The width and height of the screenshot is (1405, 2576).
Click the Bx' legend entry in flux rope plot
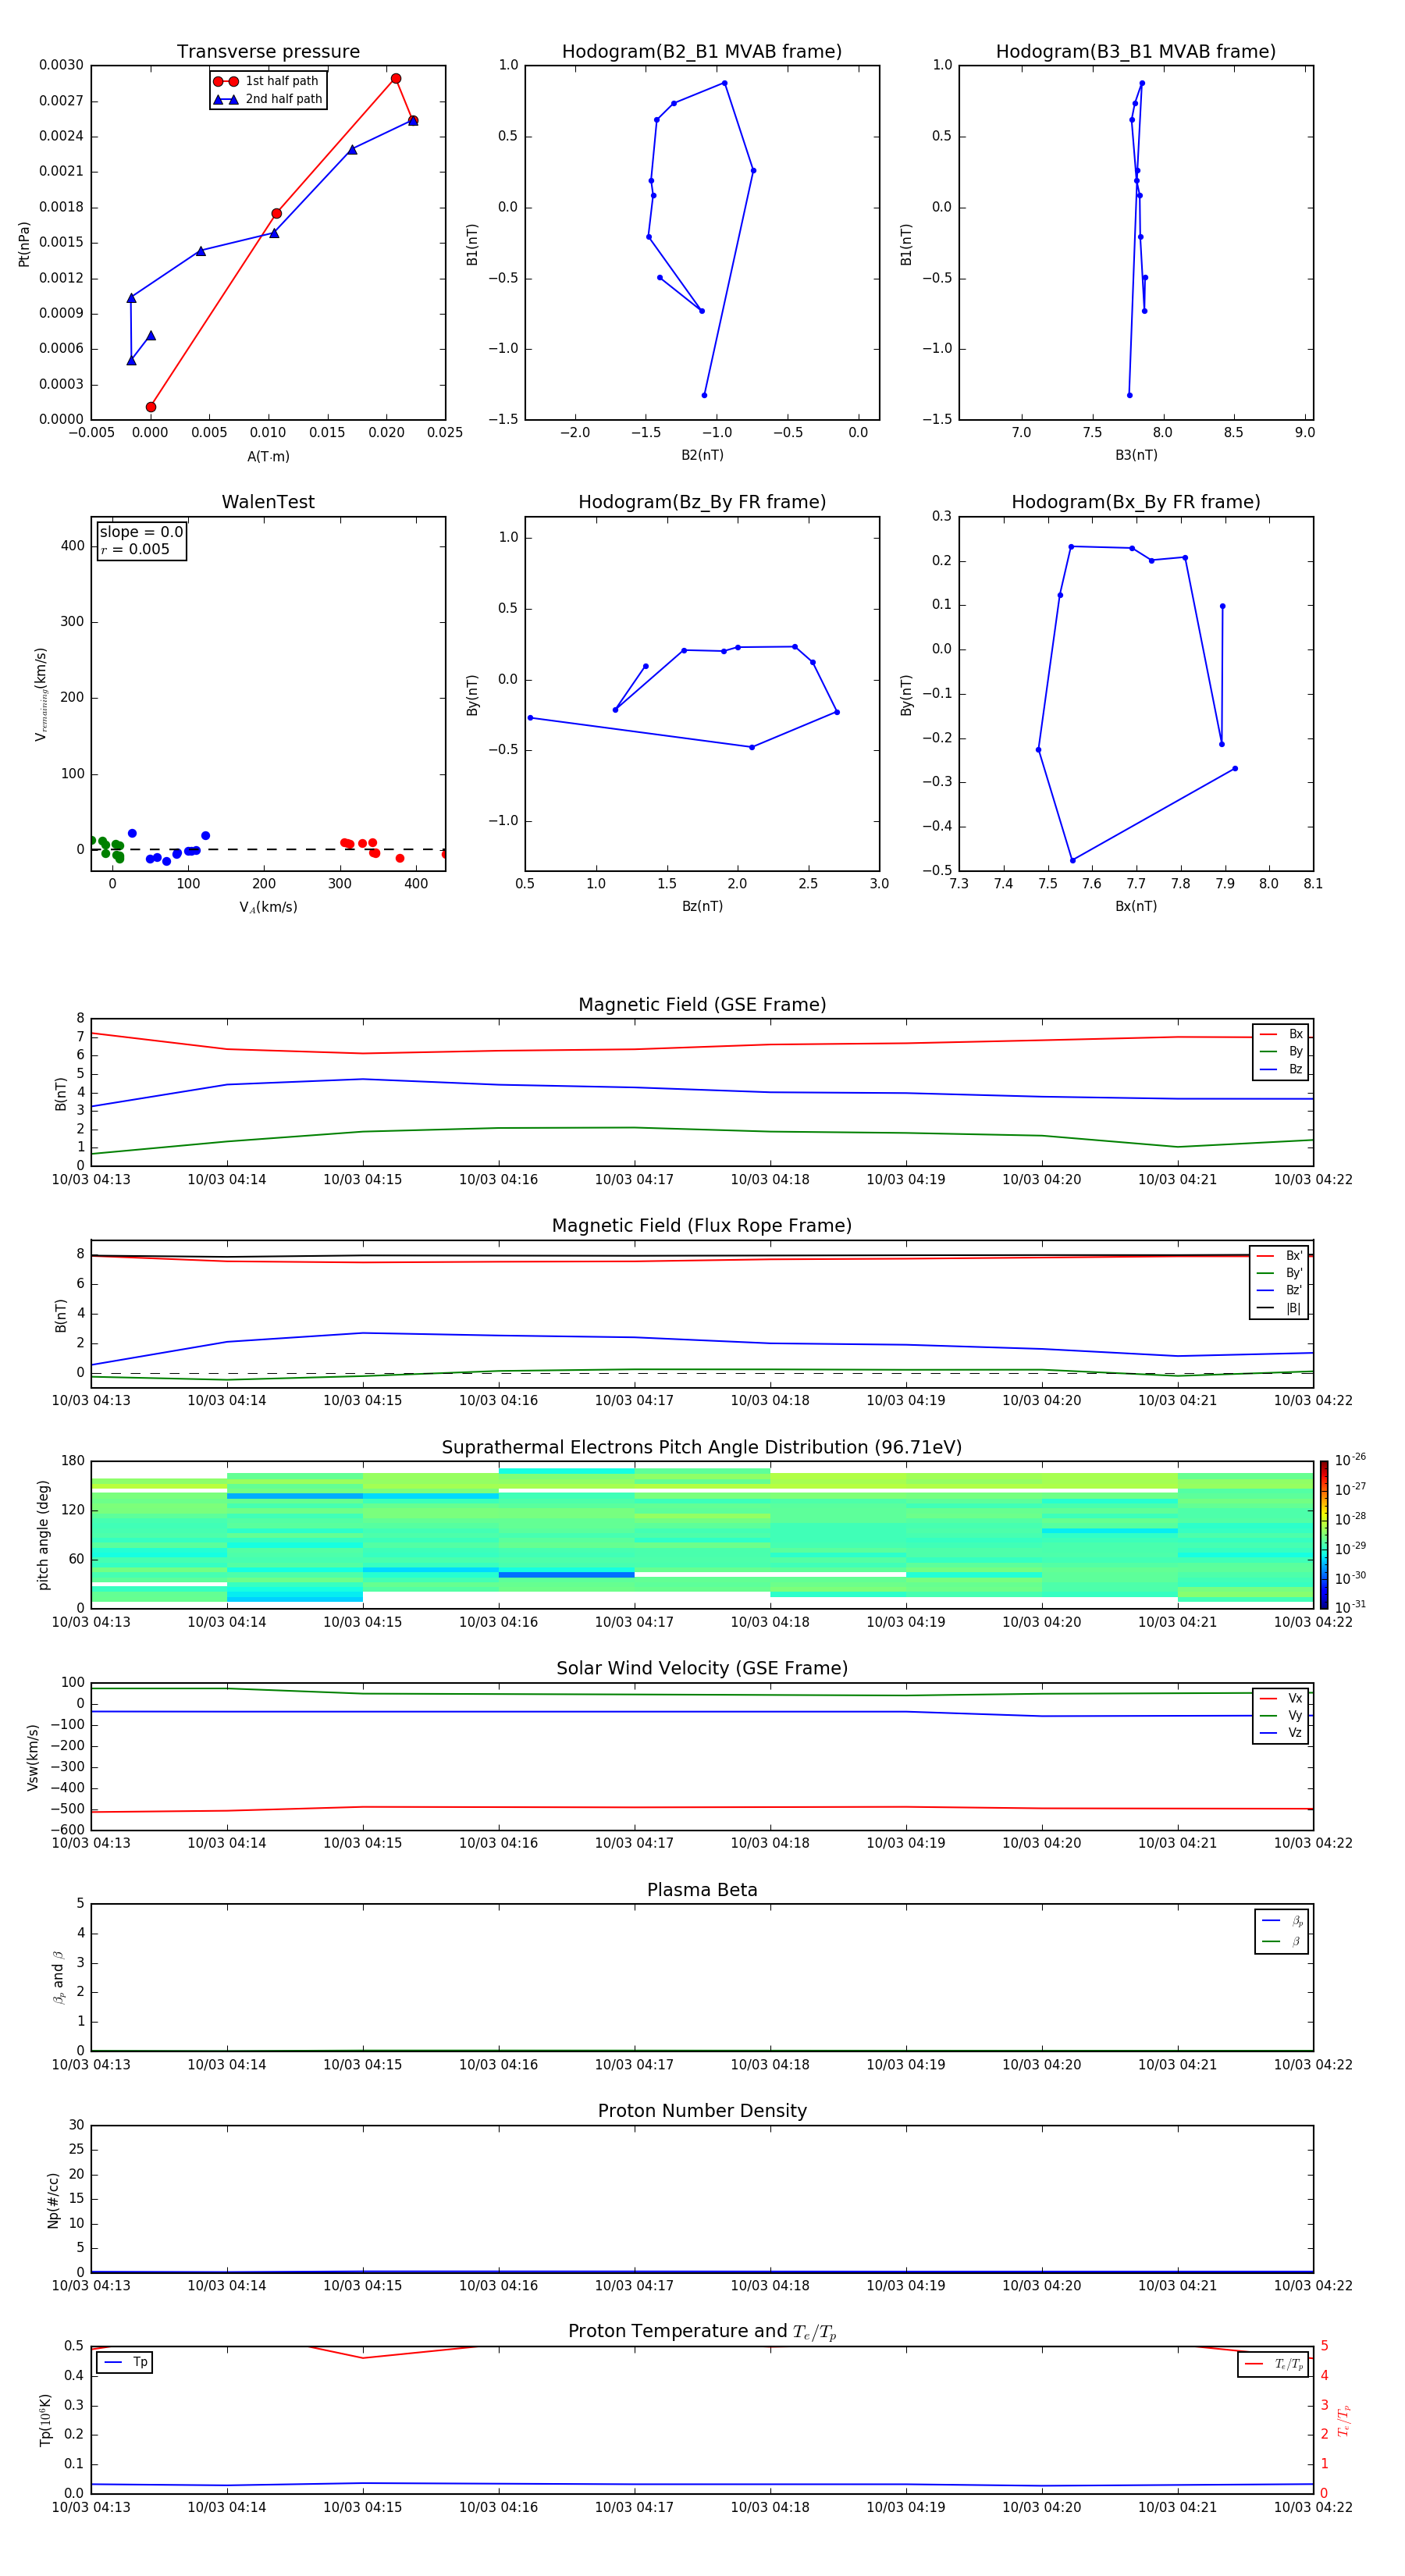click(1279, 1256)
